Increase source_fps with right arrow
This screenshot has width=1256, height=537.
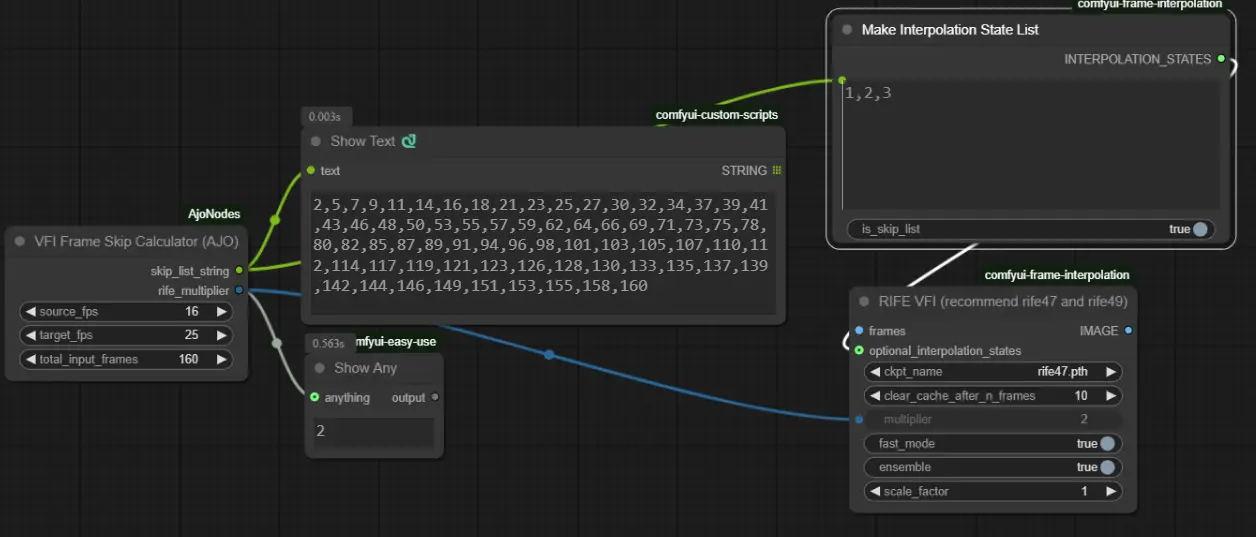221,312
